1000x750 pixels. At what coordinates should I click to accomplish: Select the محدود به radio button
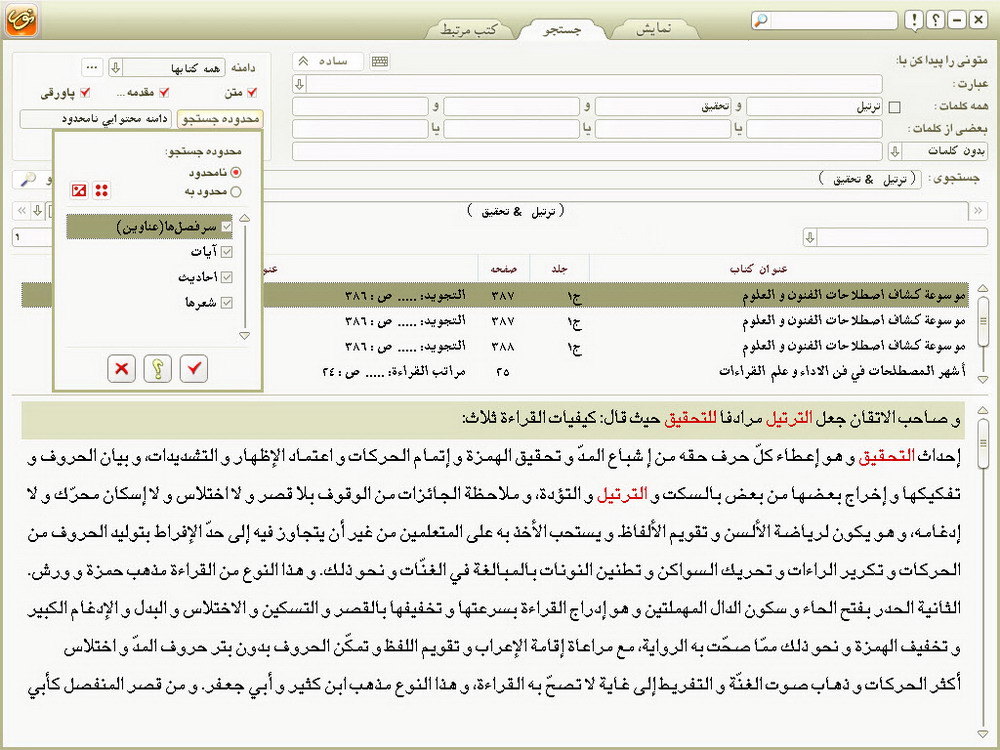click(236, 191)
